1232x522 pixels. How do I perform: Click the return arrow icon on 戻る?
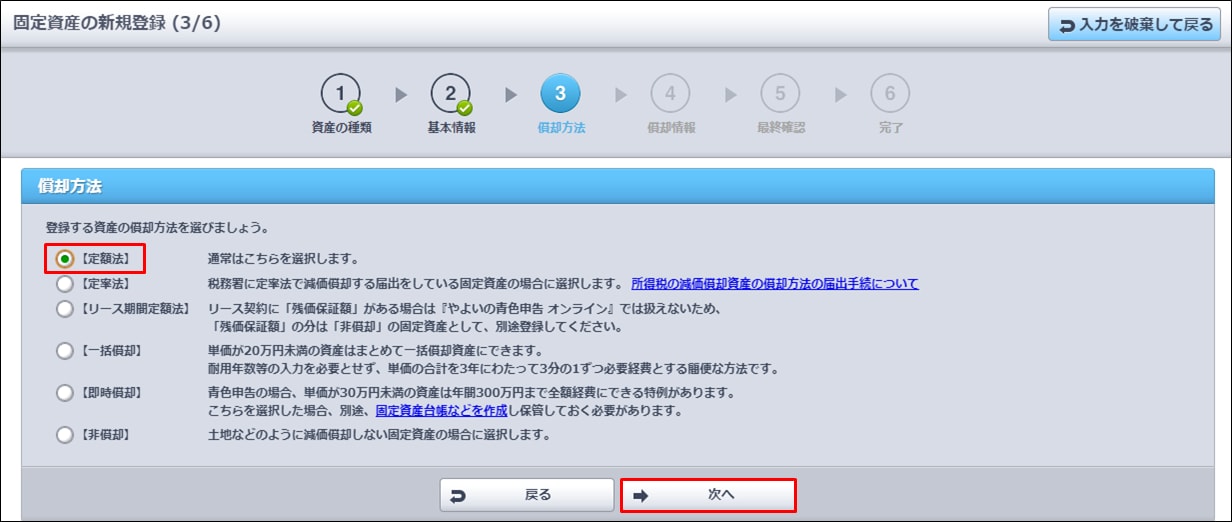click(x=459, y=495)
